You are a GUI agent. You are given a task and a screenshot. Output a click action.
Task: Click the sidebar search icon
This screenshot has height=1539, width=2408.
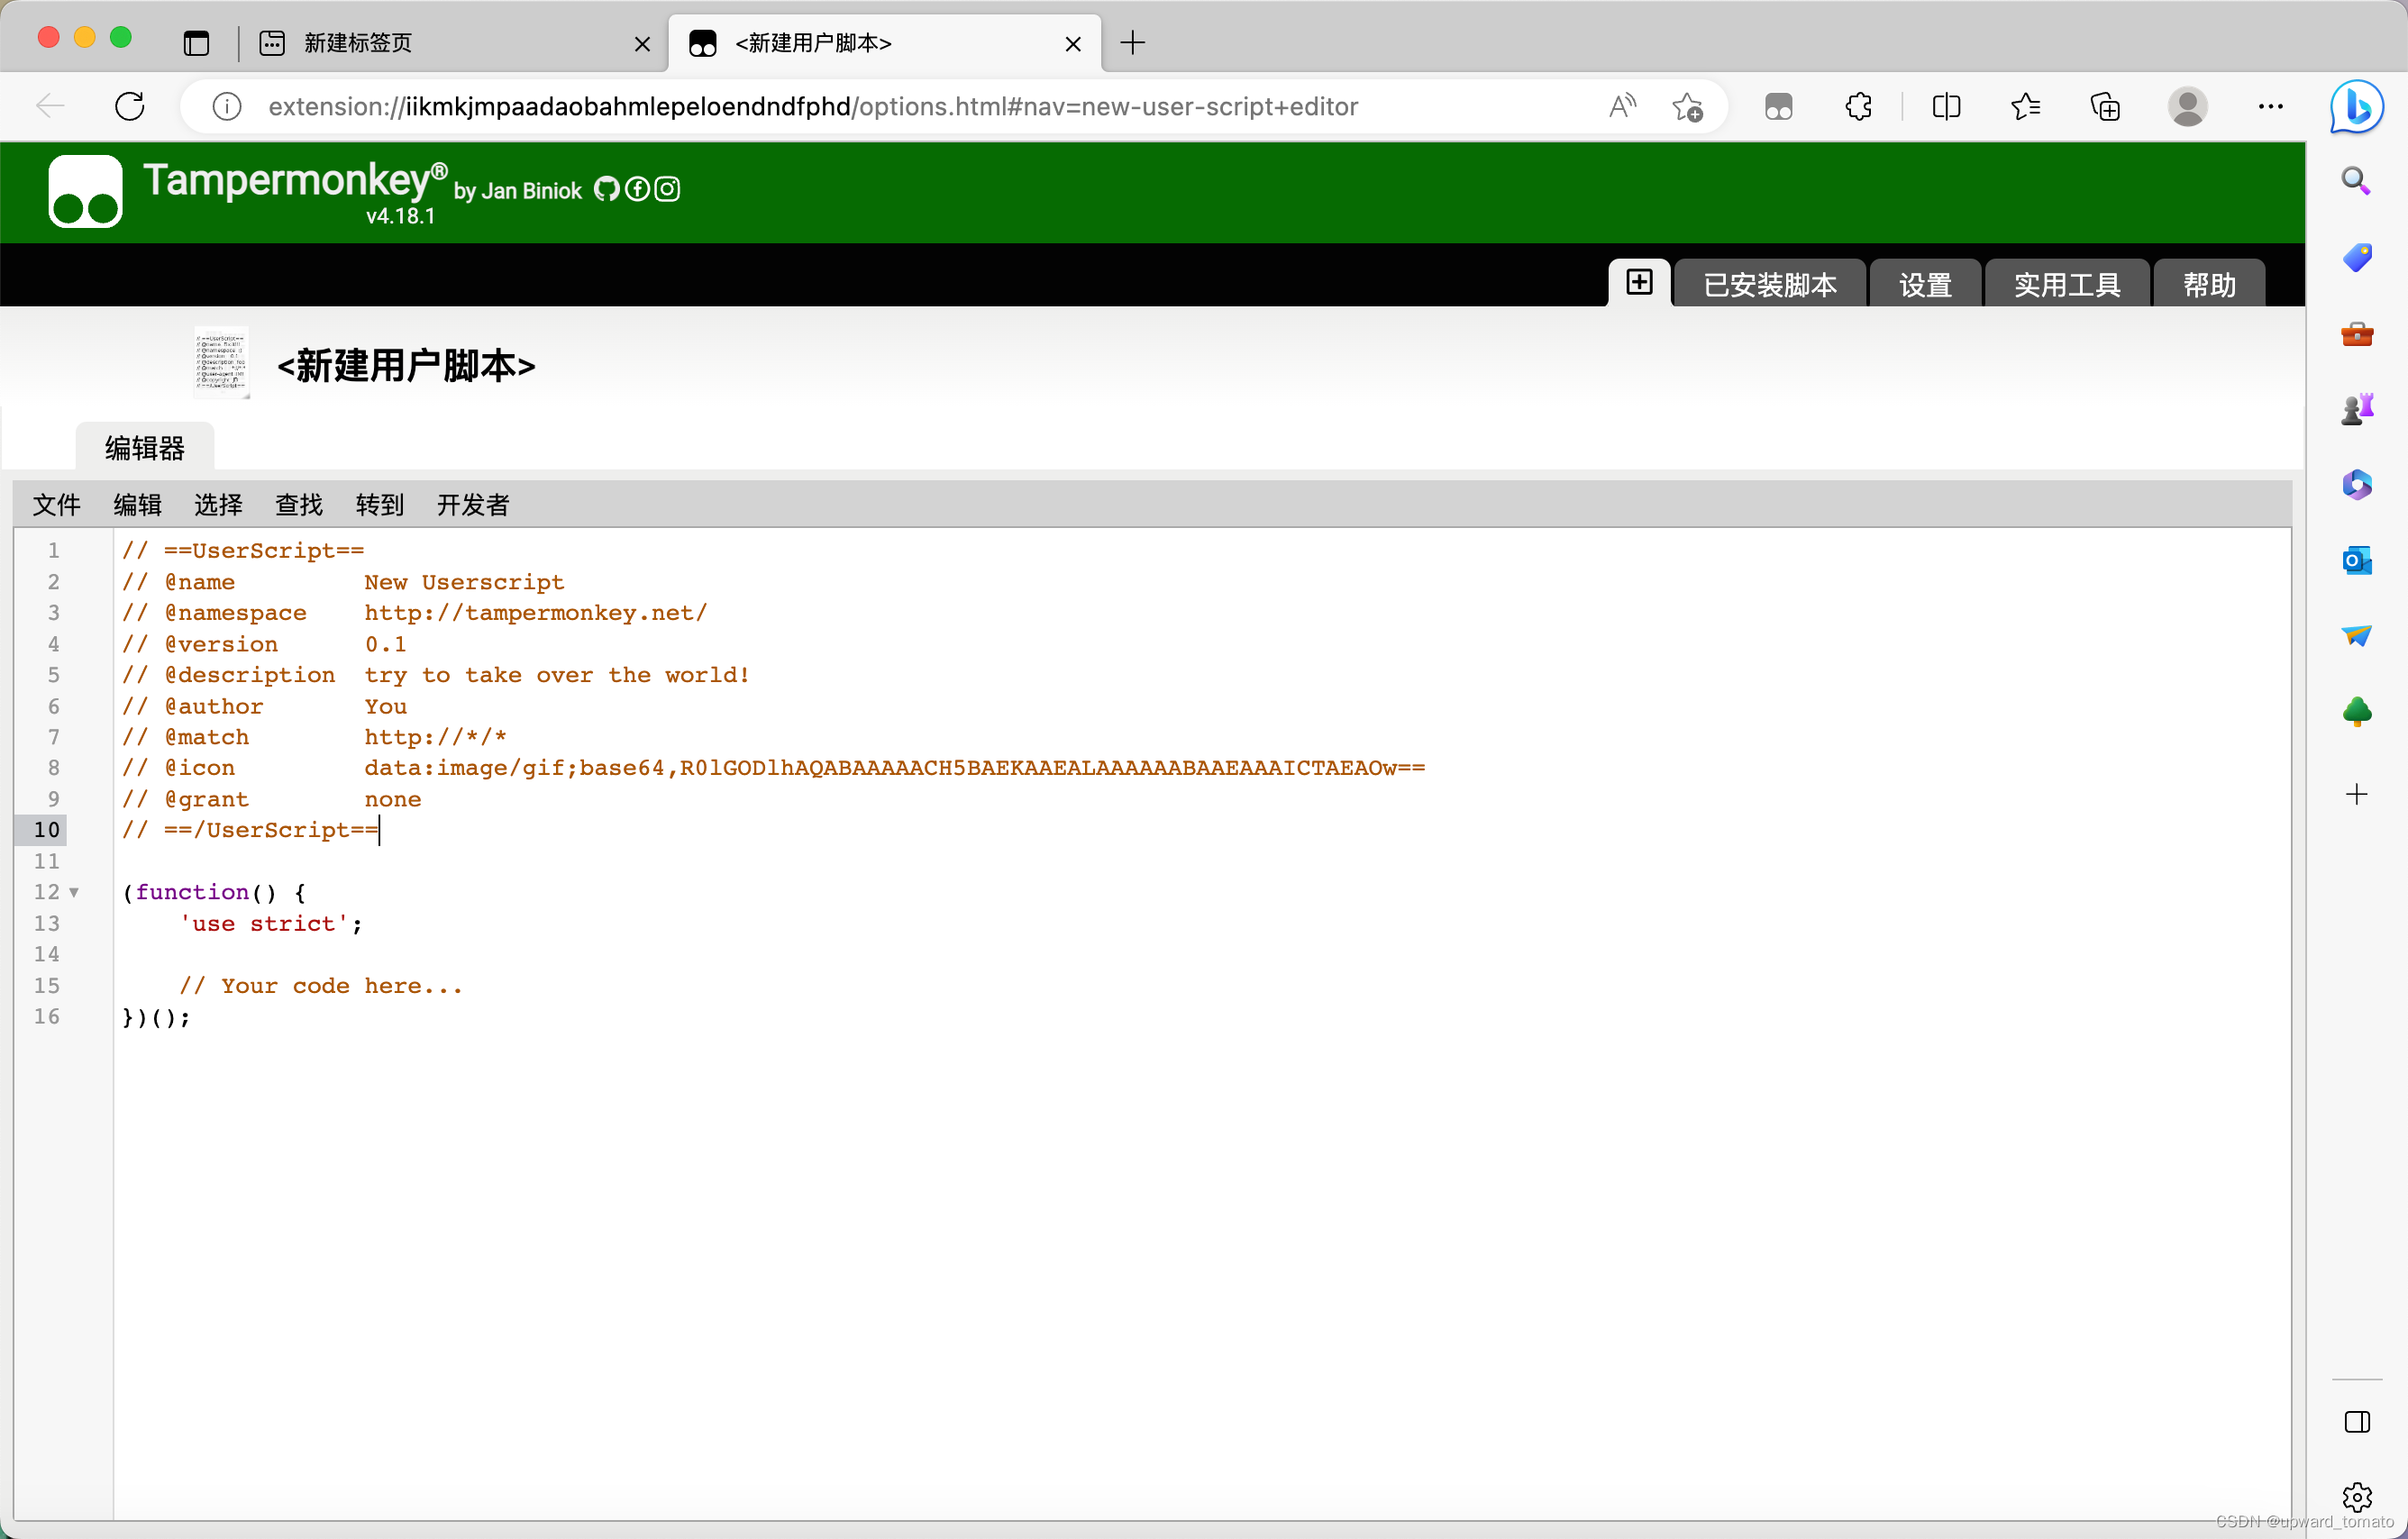2357,181
